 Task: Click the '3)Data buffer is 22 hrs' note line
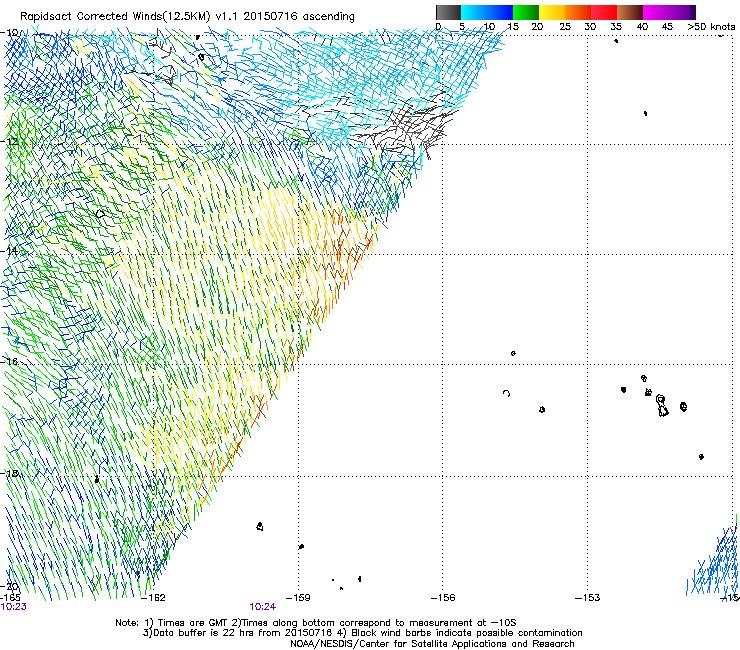coord(362,633)
